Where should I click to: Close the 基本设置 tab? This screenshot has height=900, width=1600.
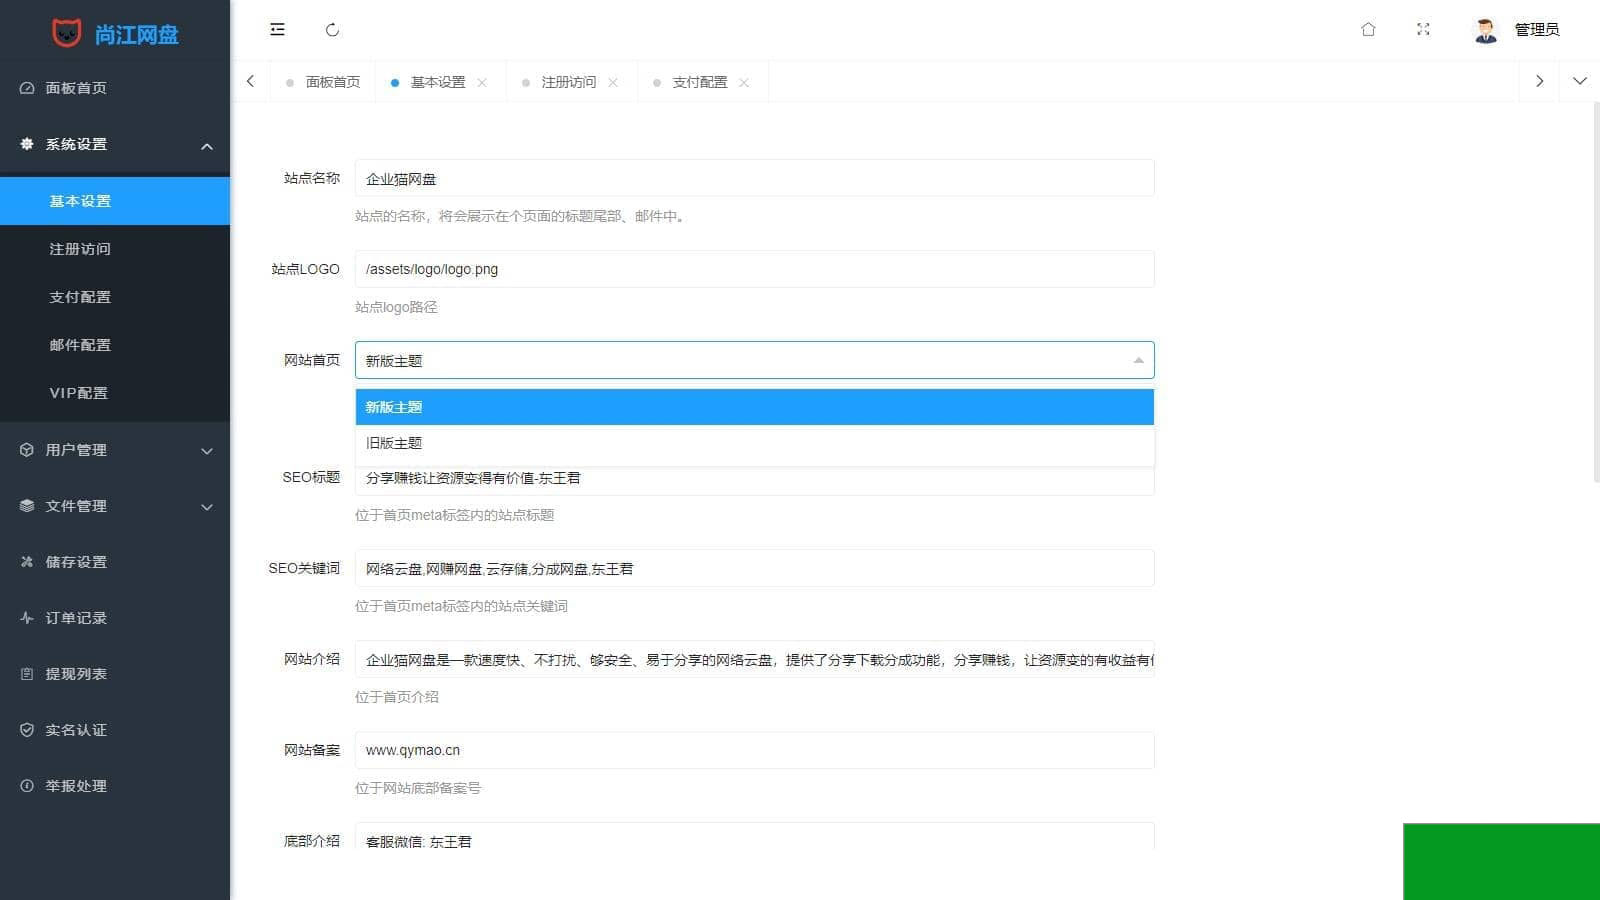pyautogui.click(x=482, y=82)
